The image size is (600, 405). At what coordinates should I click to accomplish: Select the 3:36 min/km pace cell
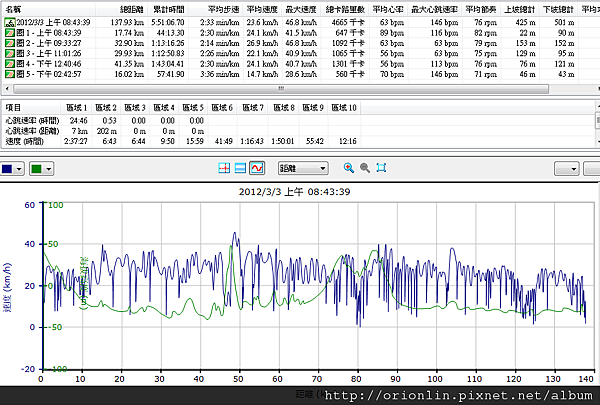[220, 74]
